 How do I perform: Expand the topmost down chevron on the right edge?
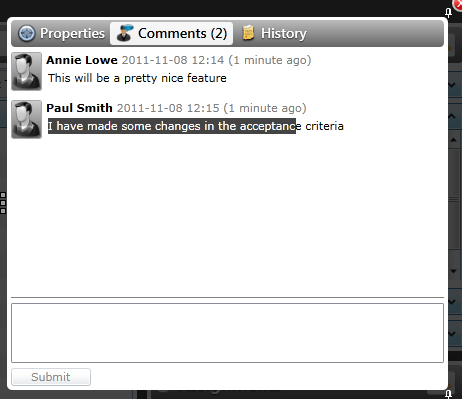(452, 85)
